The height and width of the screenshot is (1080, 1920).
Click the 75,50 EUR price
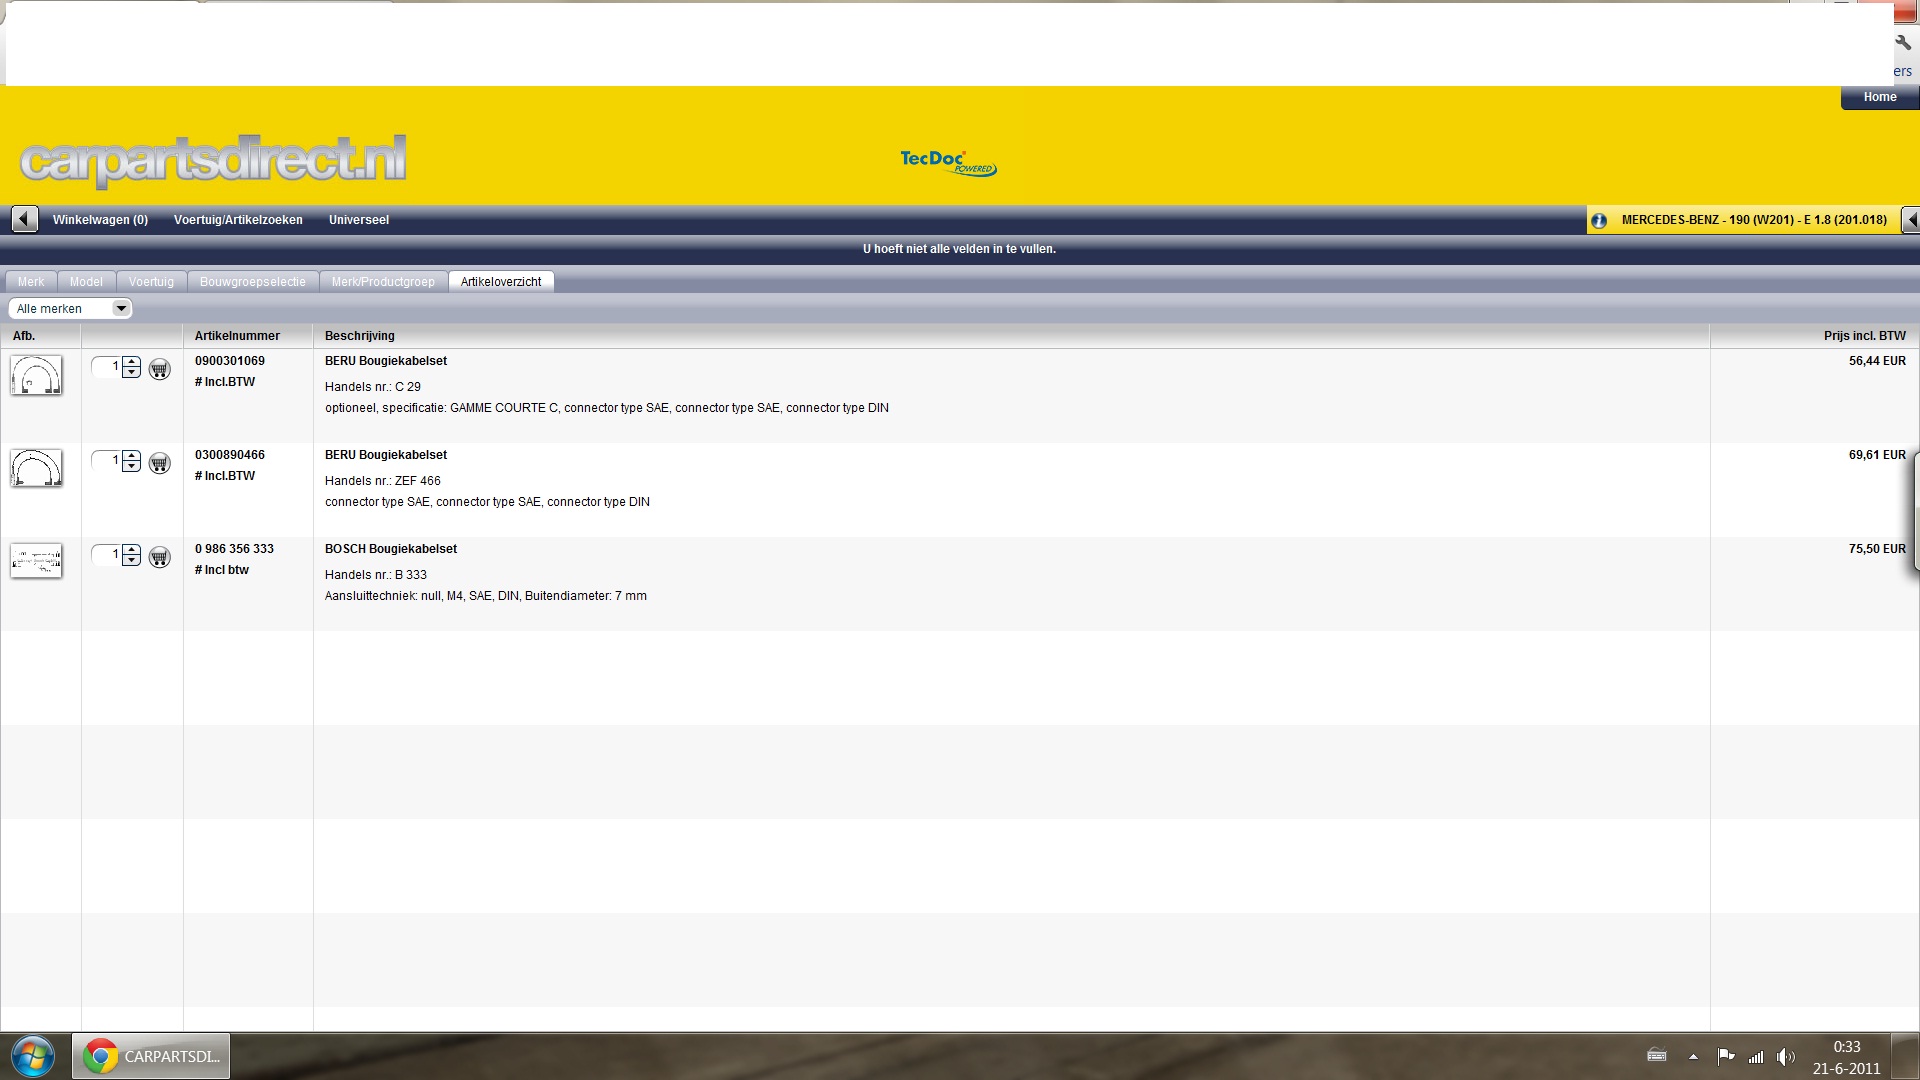(x=1877, y=549)
